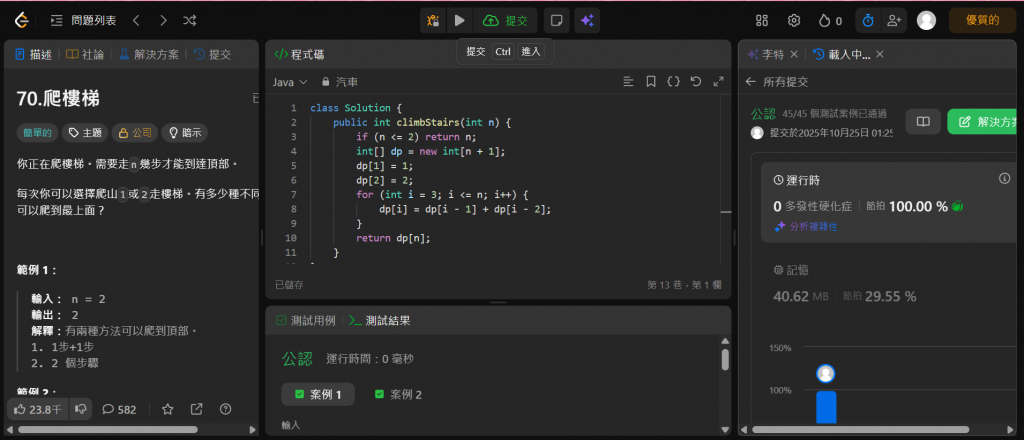Viewport: 1024px width, 440px height.
Task: Favorite the problem star icon
Action: click(168, 409)
